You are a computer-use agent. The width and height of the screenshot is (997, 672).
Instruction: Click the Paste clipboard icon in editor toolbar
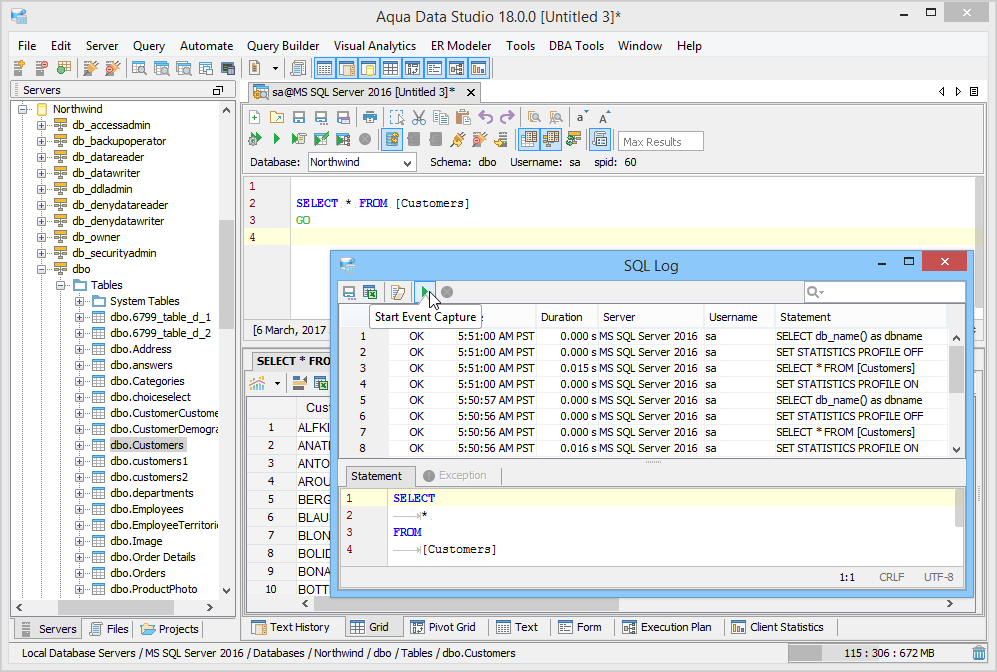463,117
